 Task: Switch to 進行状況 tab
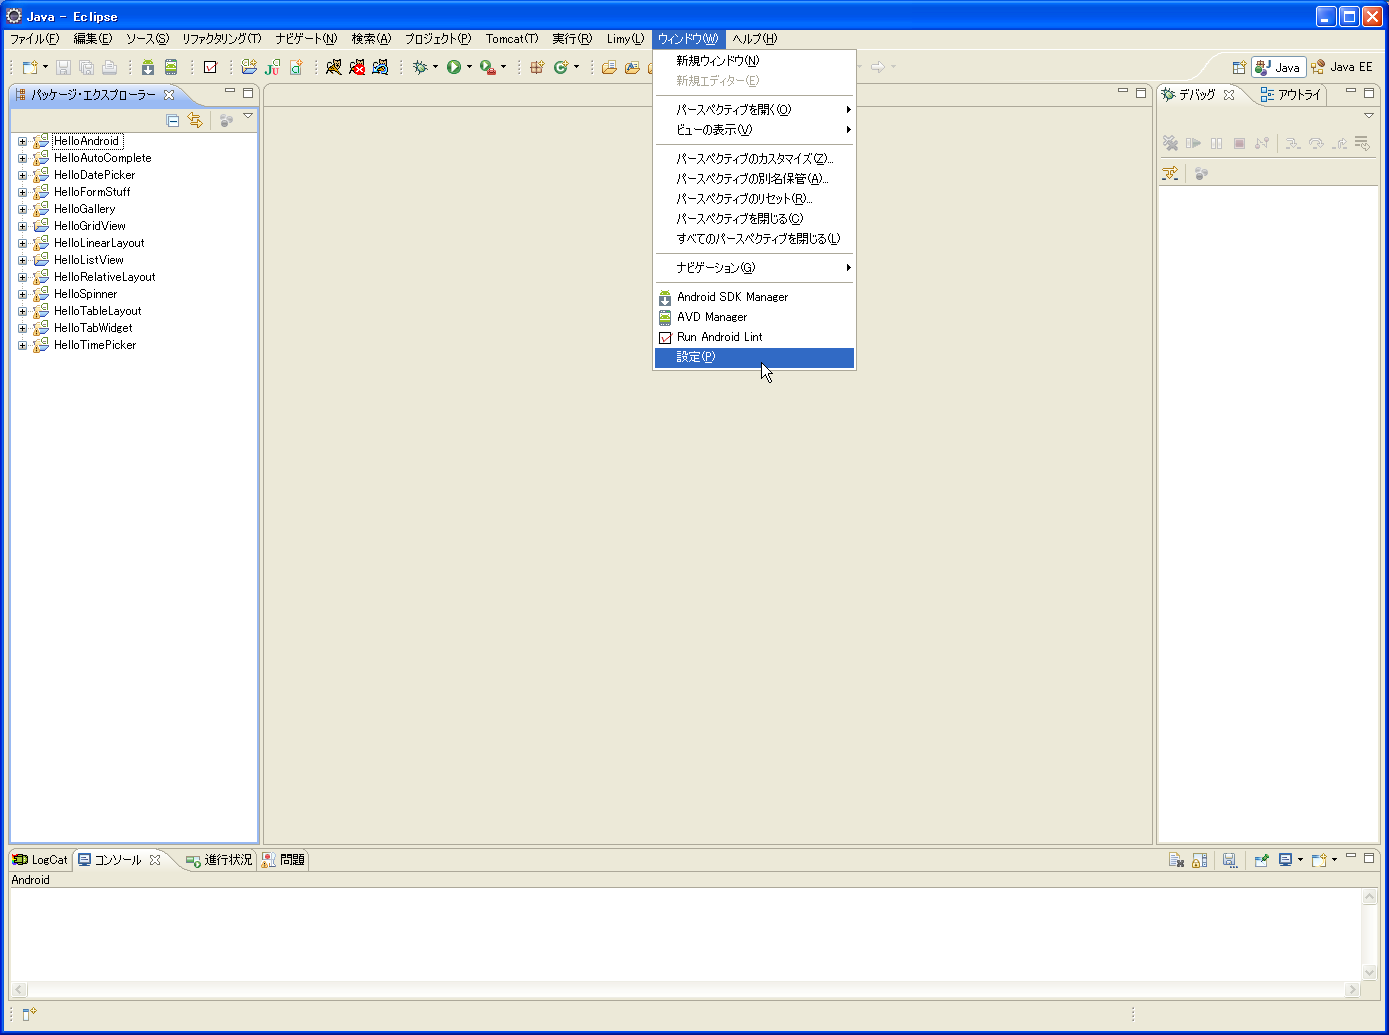click(219, 860)
